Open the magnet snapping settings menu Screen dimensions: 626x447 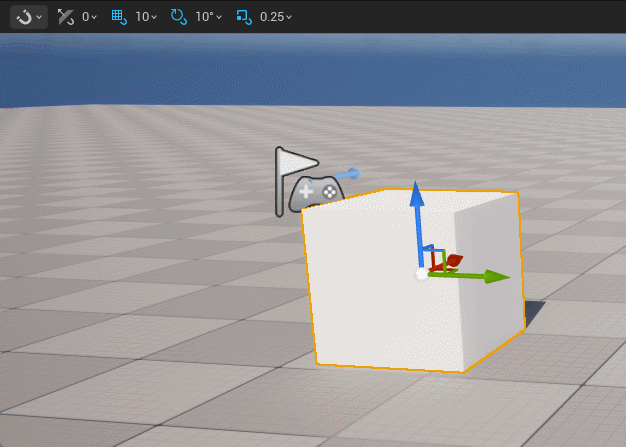click(x=29, y=17)
